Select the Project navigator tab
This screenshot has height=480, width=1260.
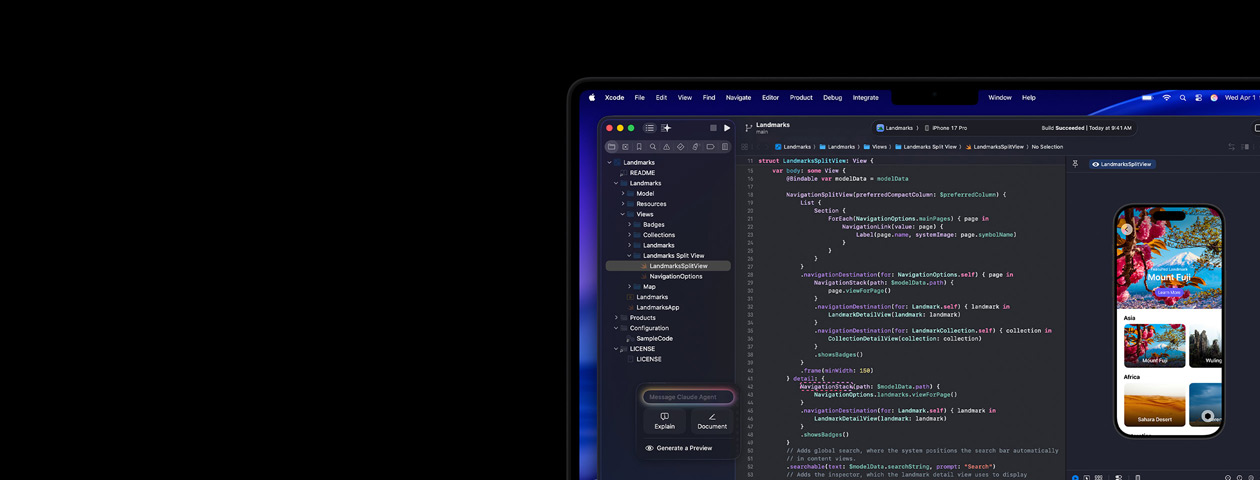611,147
